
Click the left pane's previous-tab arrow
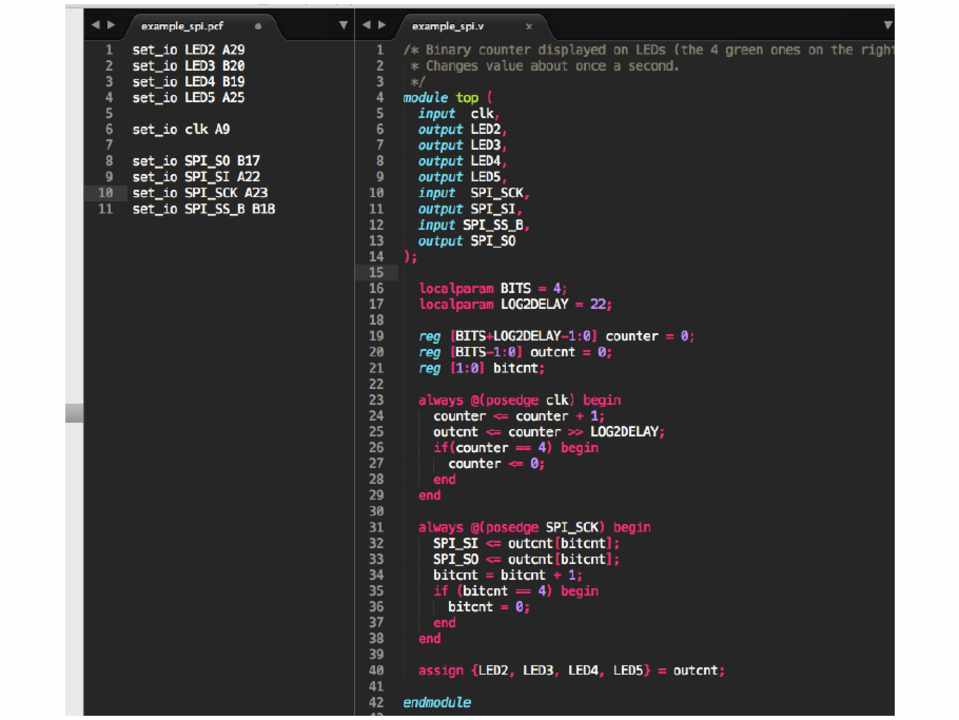[93, 22]
